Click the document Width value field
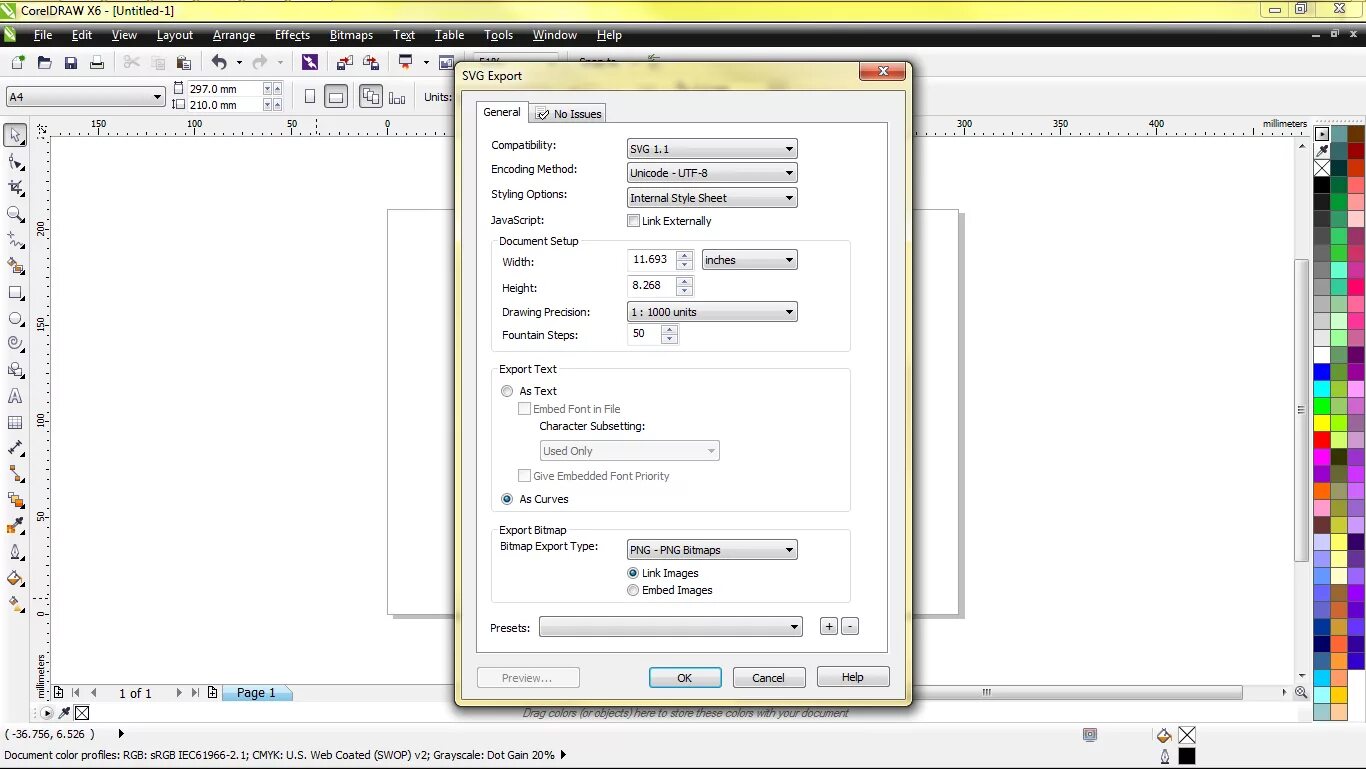1366x769 pixels. (x=651, y=260)
